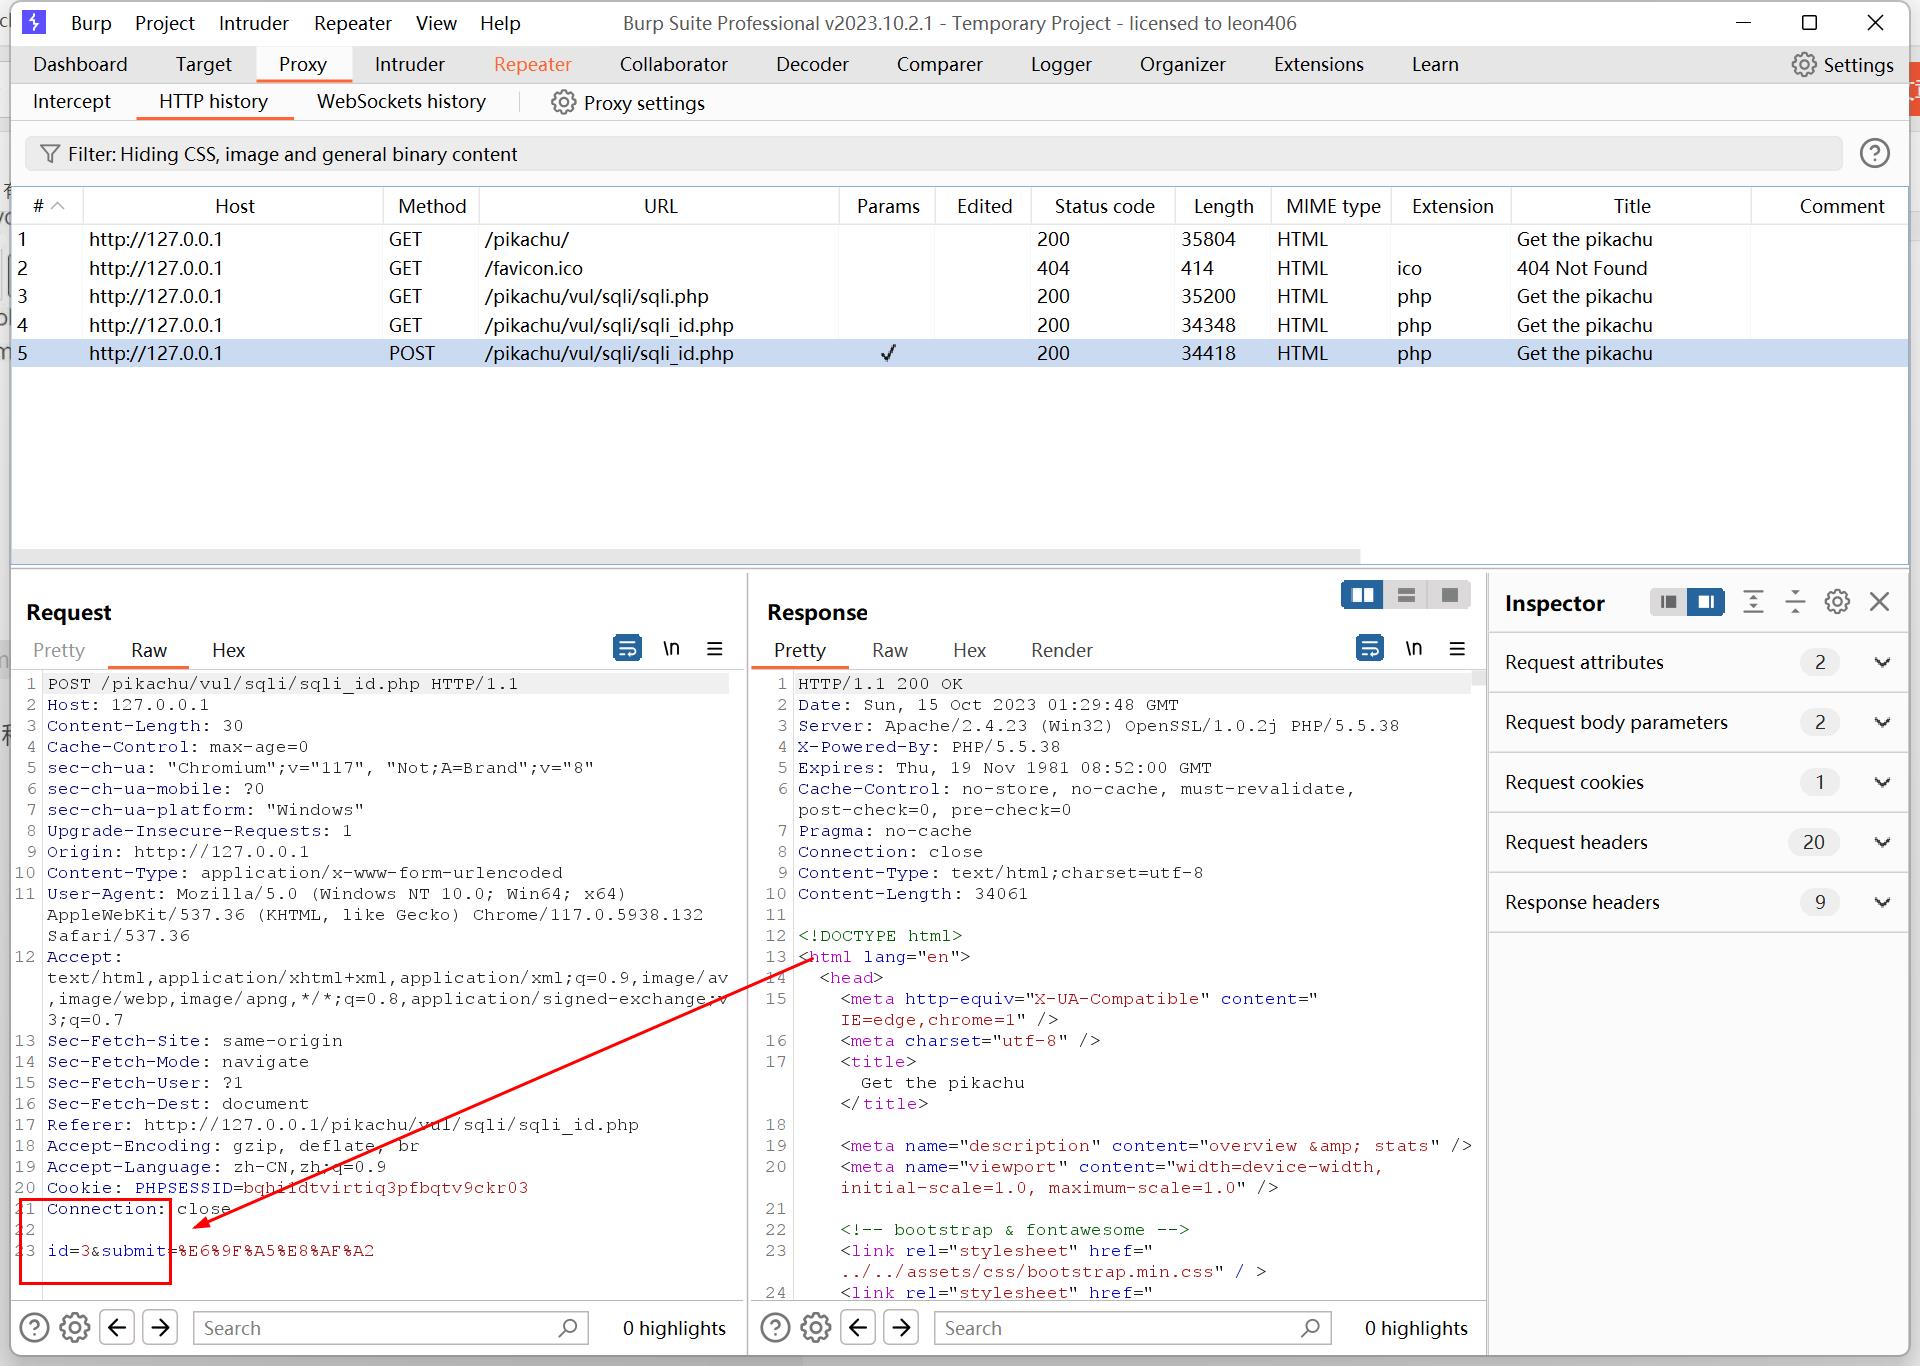Switch Request view to Pretty
This screenshot has width=1920, height=1366.
pyautogui.click(x=59, y=650)
